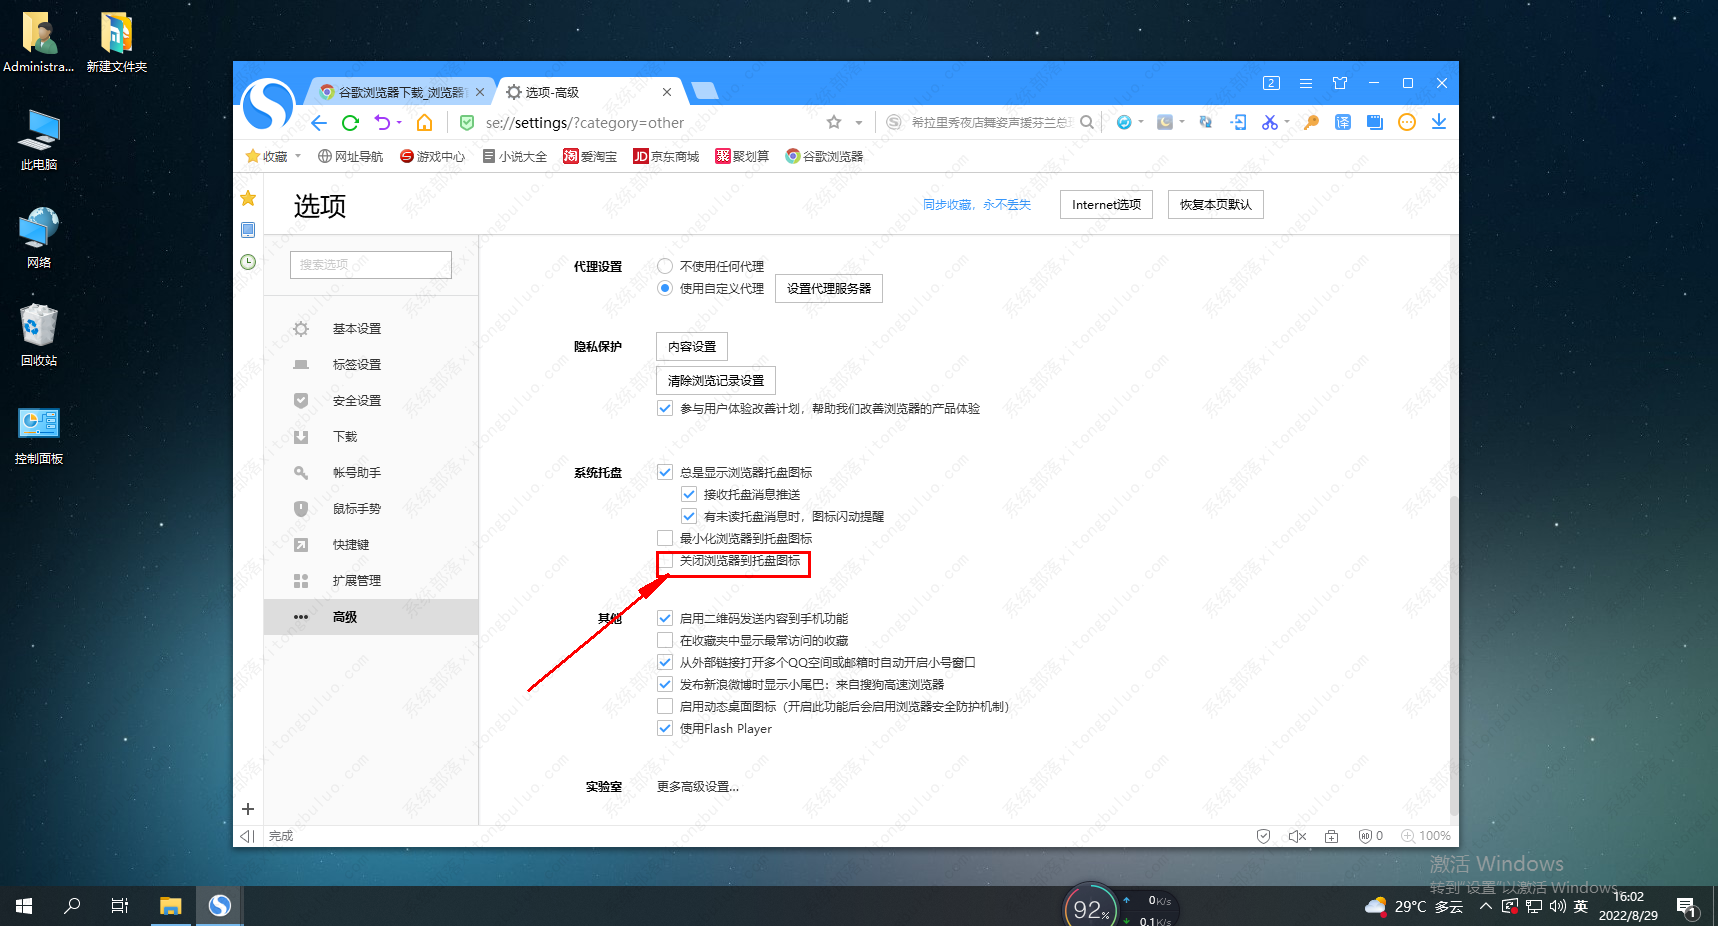Screen dimensions: 1718x926
Task: Open the key account helper icon
Action: 1311,122
